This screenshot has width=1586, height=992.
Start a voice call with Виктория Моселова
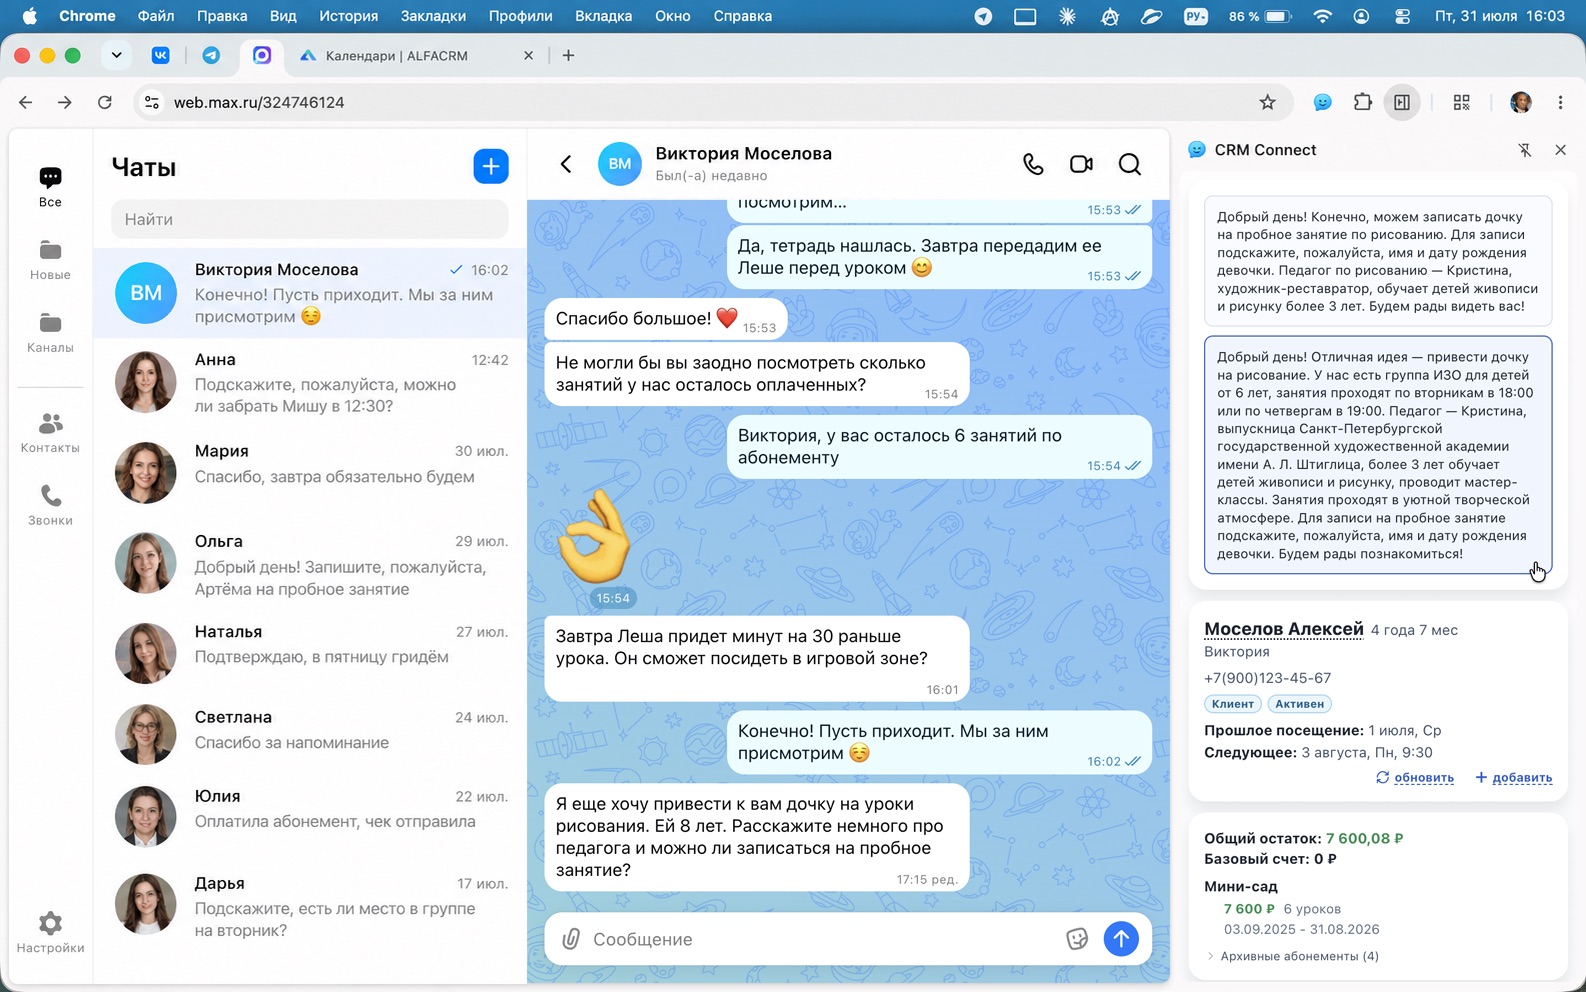pyautogui.click(x=1033, y=164)
